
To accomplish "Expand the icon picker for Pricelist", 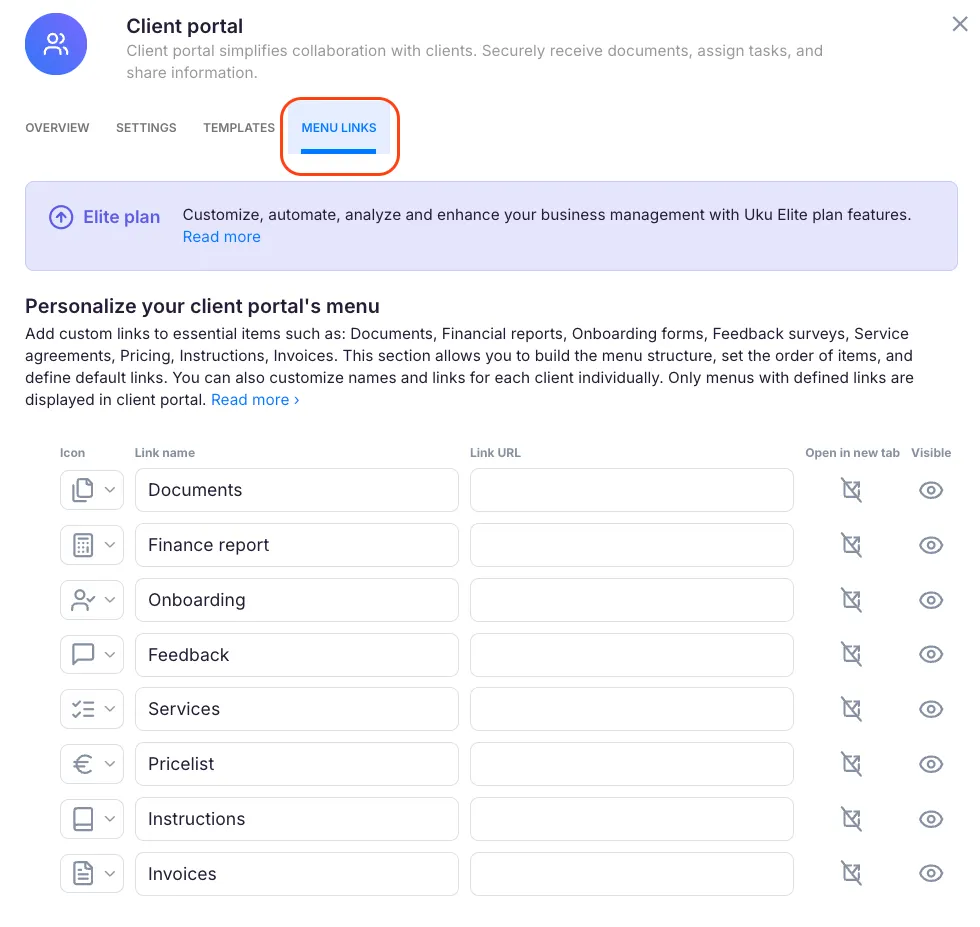I will tap(92, 764).
